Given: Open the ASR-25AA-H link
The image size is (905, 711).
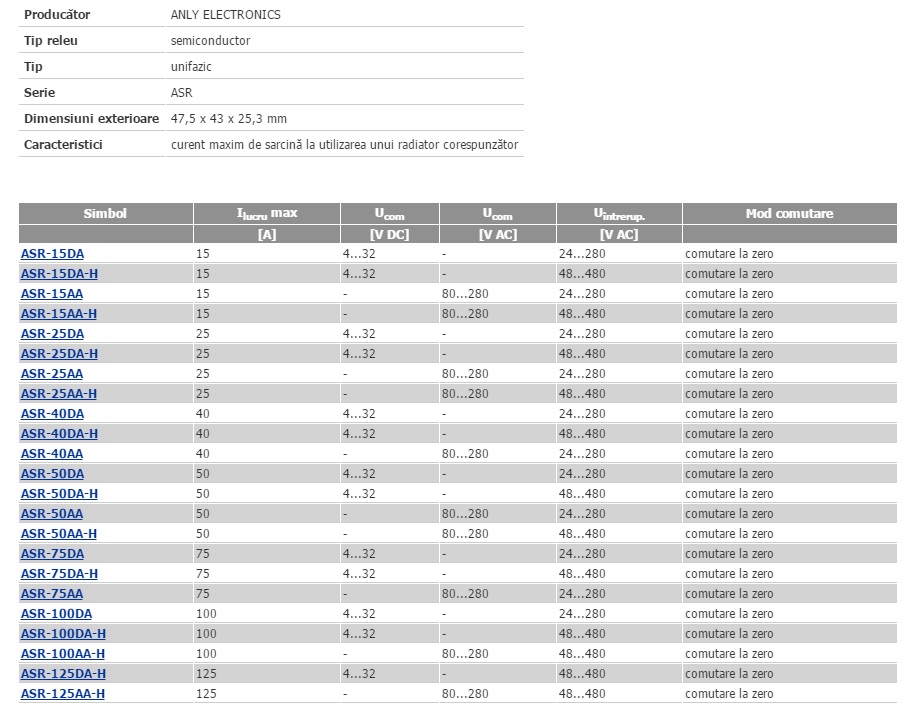Looking at the screenshot, I should [x=59, y=394].
